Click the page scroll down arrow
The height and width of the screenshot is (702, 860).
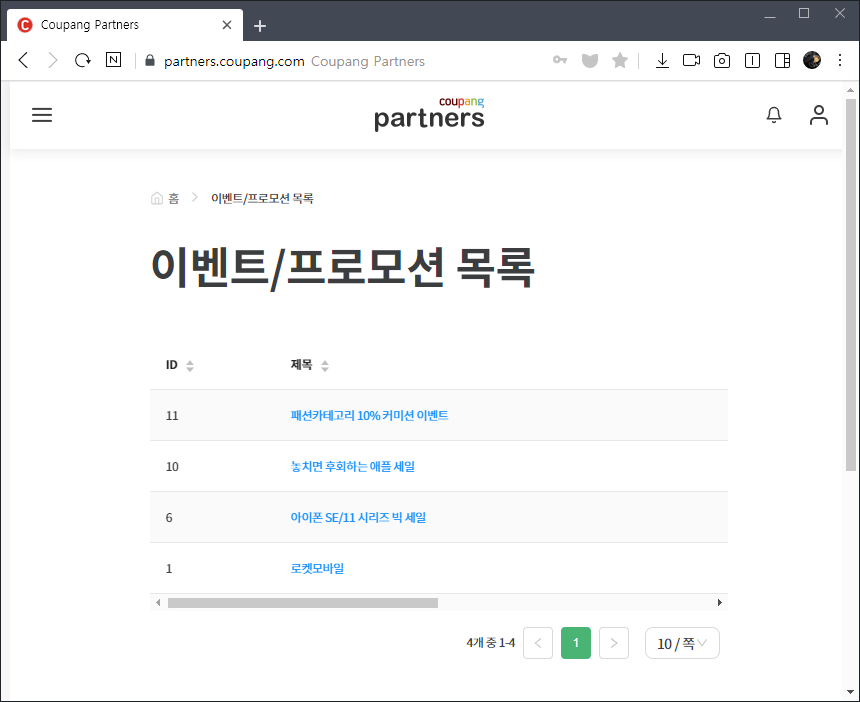(851, 692)
